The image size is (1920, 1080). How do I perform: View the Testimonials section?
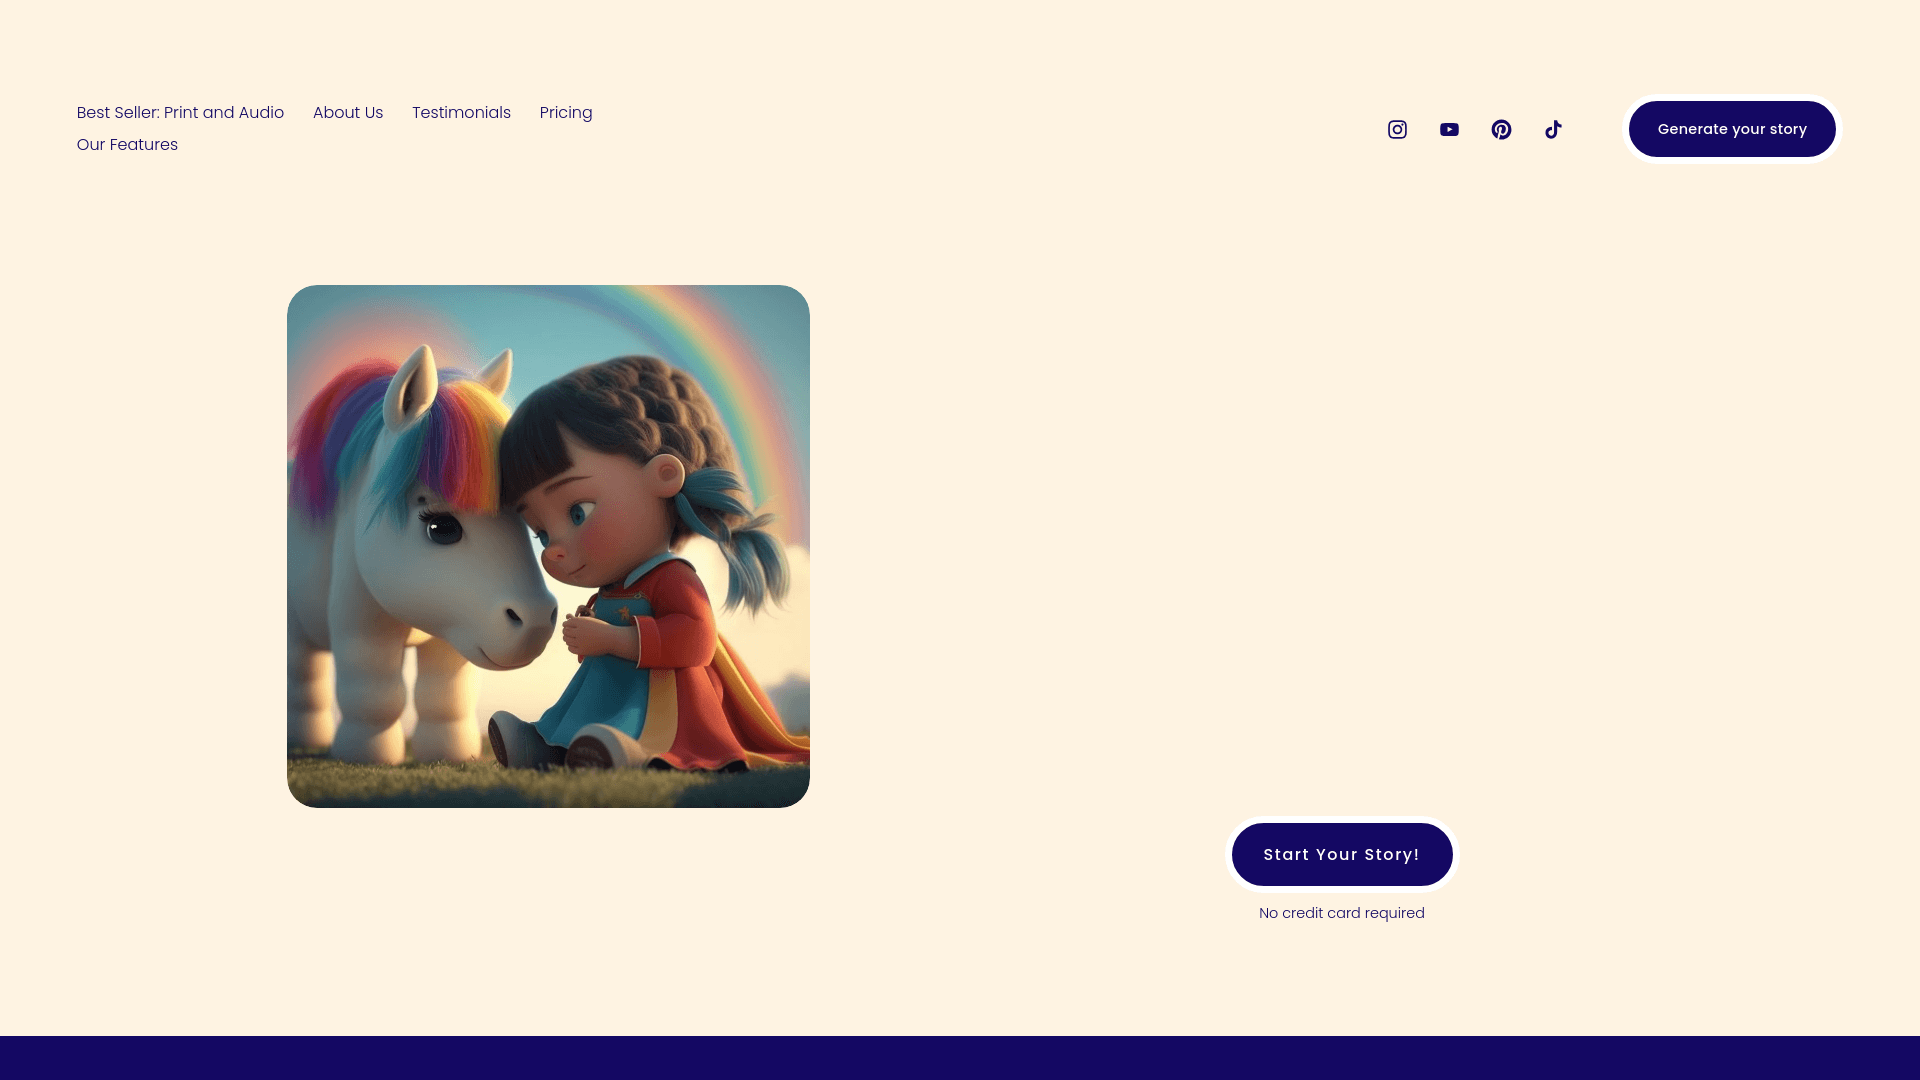[461, 113]
